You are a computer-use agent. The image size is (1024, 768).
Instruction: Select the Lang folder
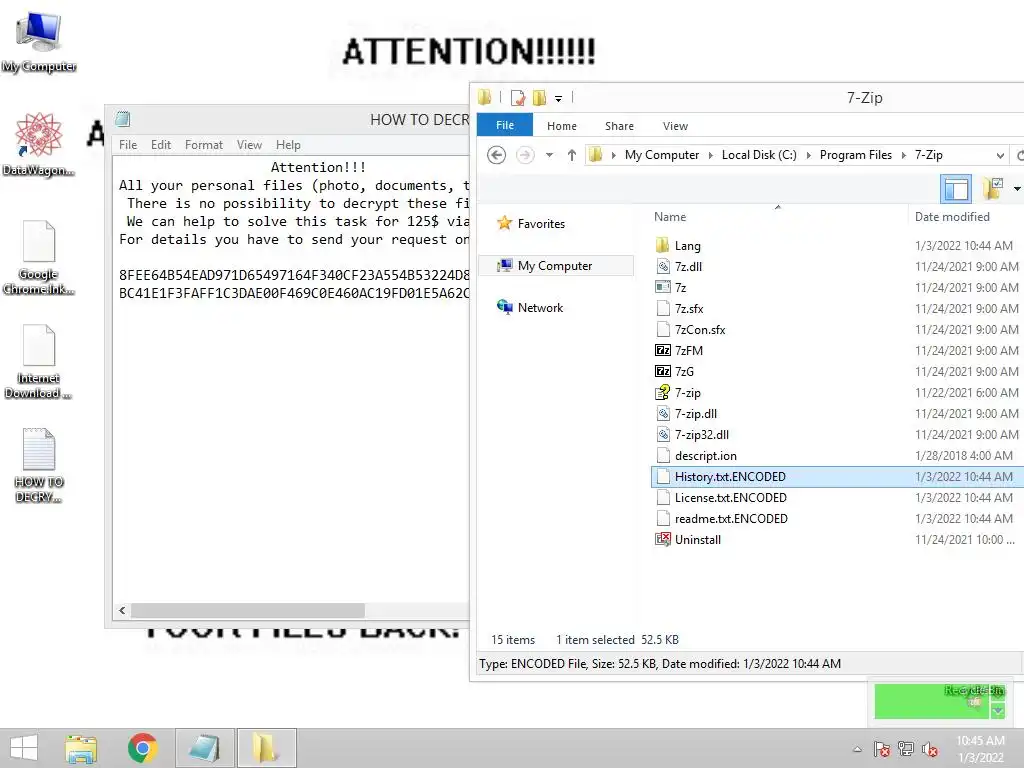[837, 246]
